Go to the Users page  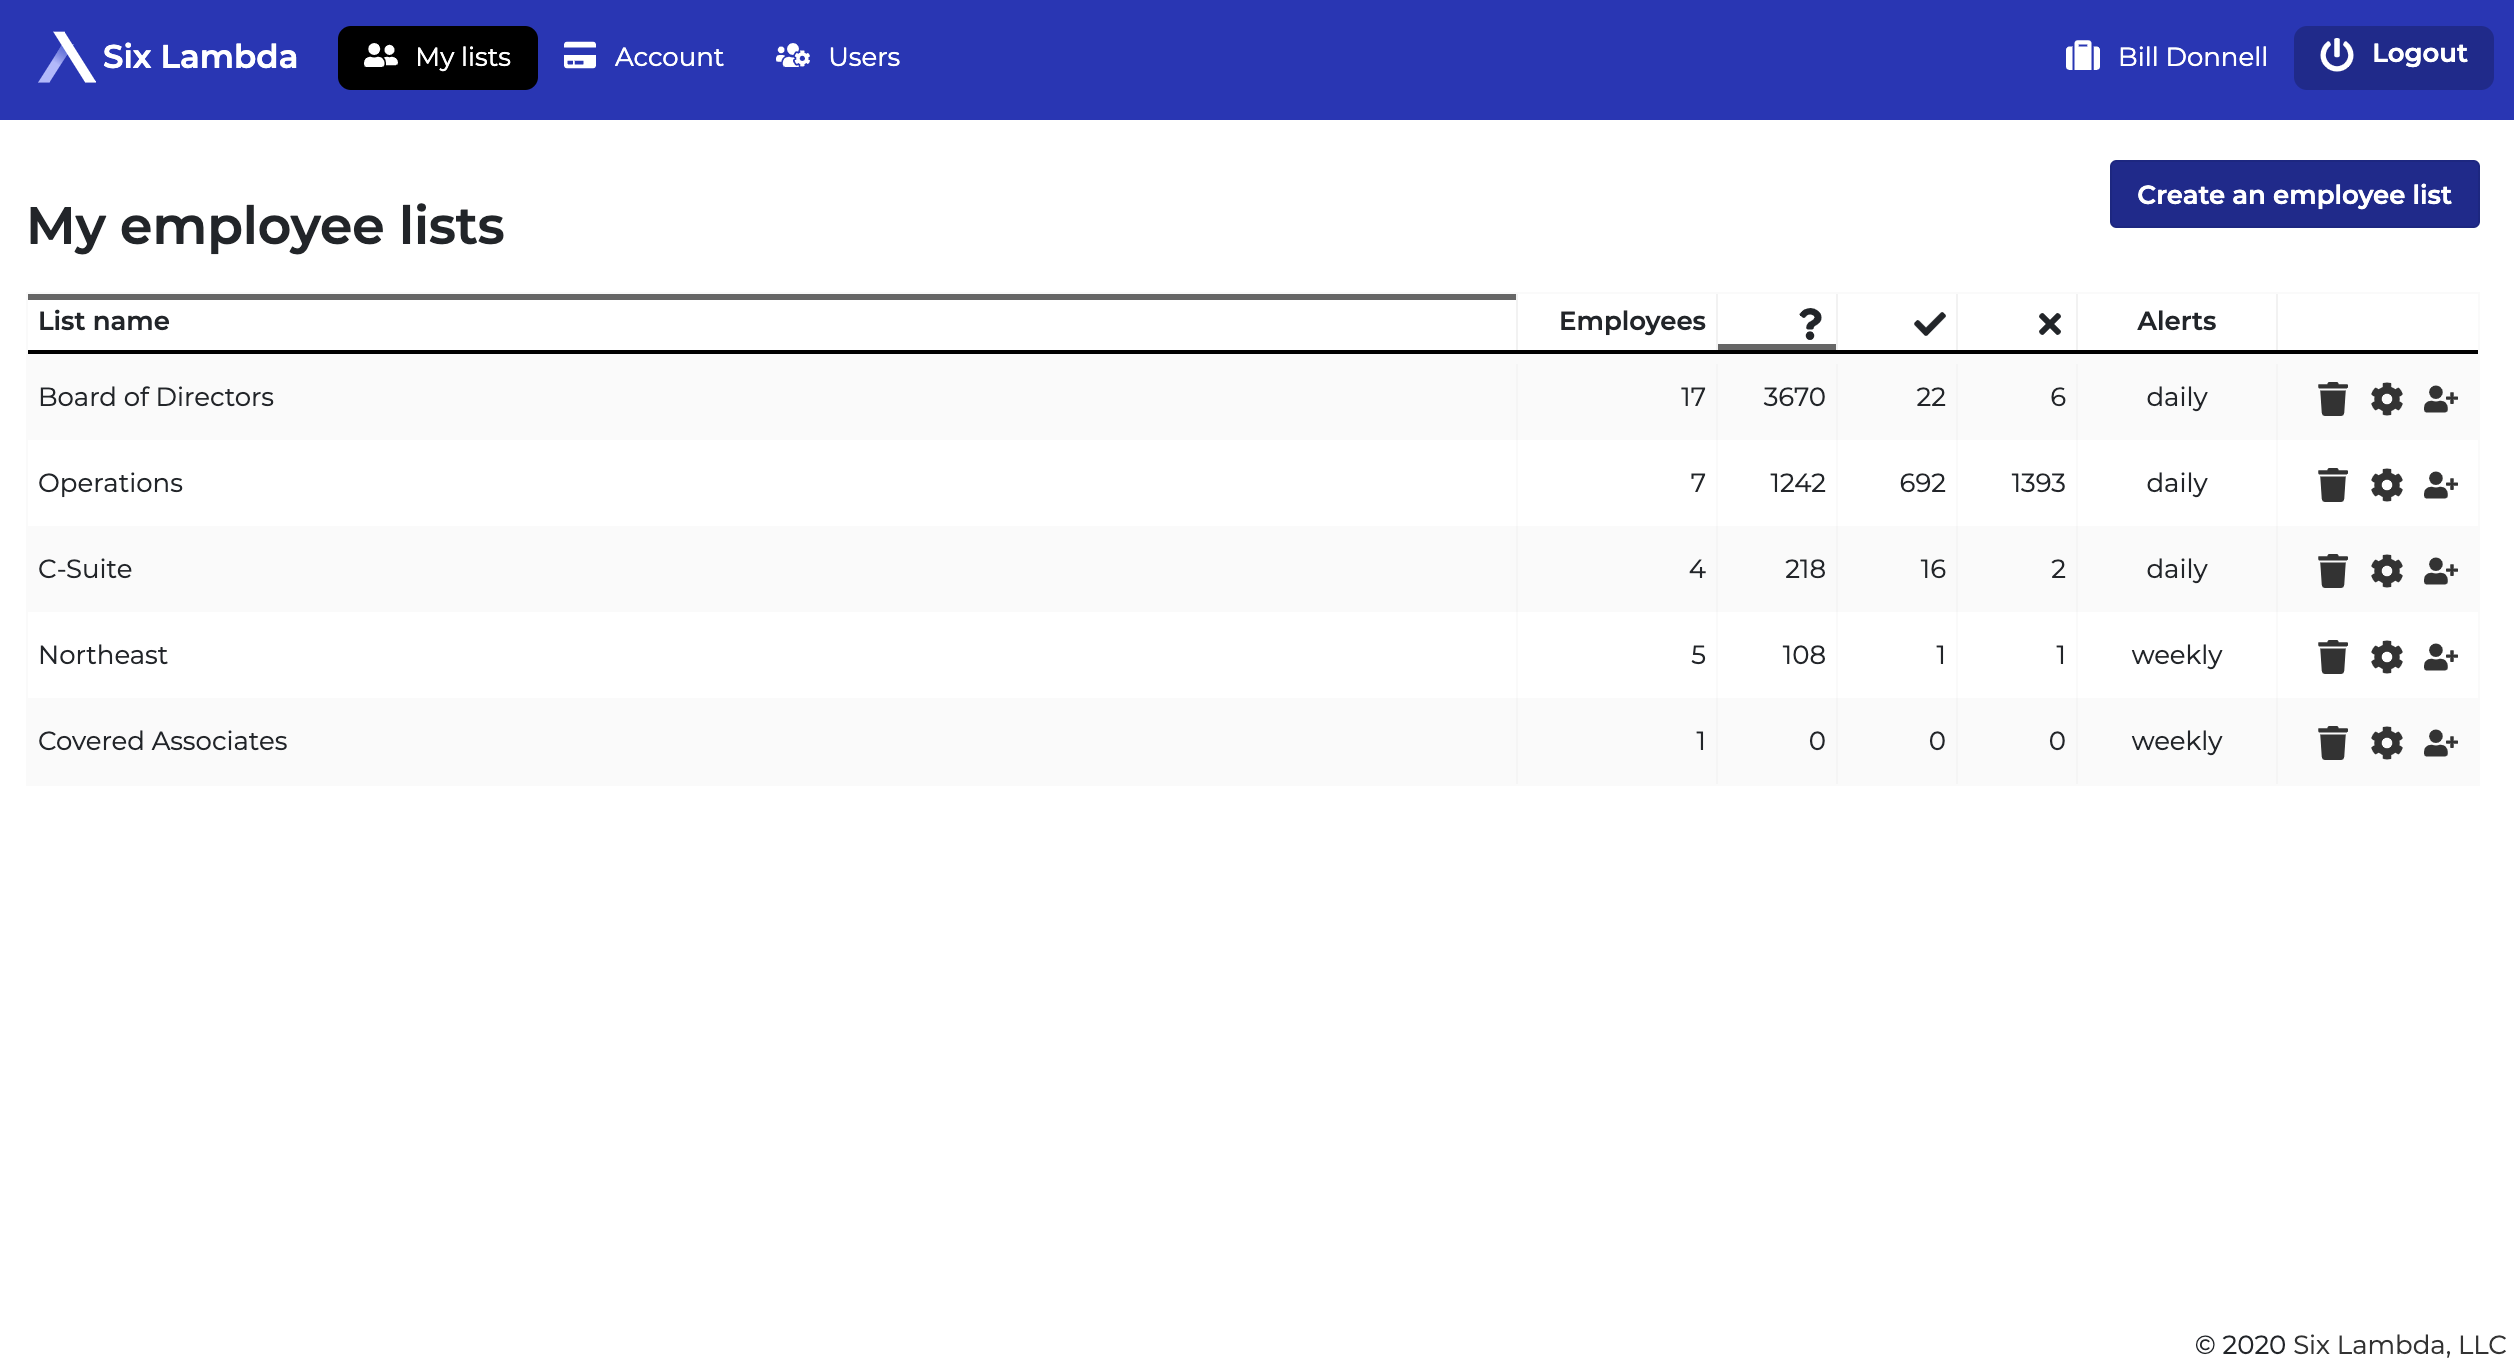point(838,57)
